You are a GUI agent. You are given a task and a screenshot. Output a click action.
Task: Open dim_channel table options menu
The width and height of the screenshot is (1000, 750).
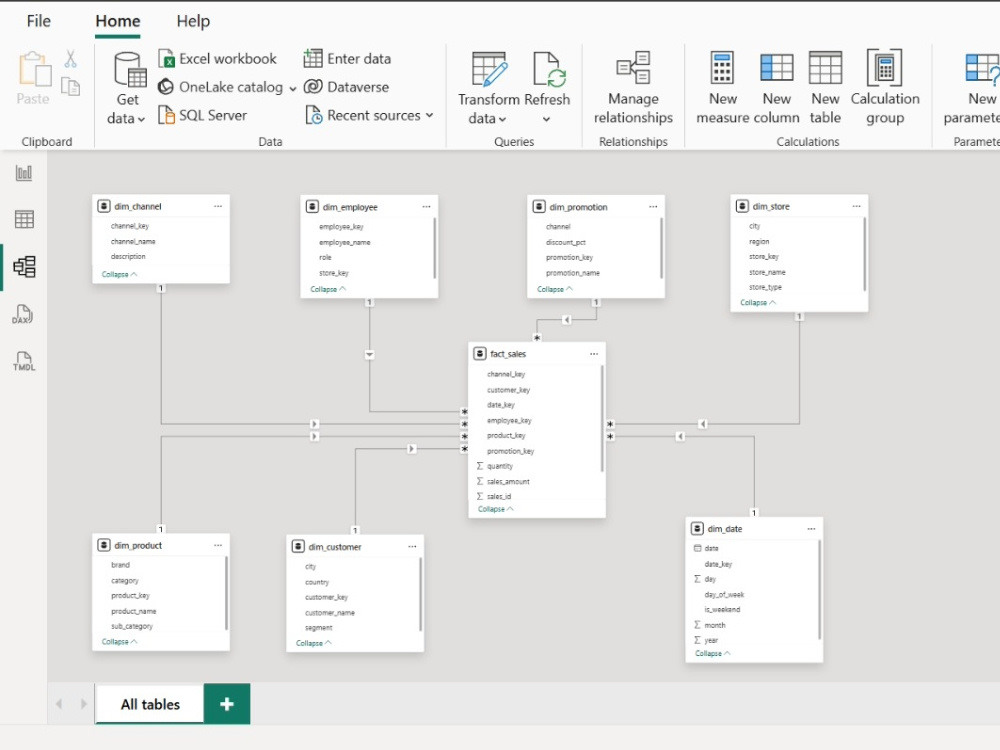pos(218,206)
